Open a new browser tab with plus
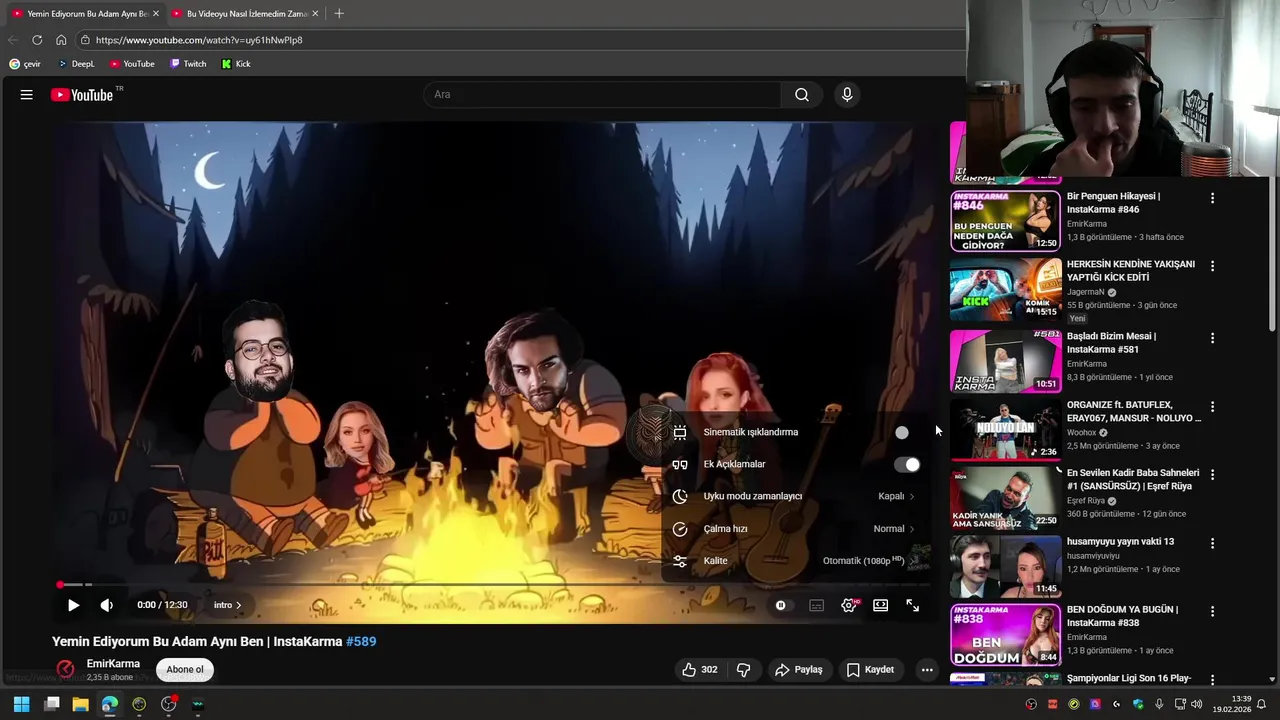This screenshot has height=720, width=1280. tap(339, 14)
